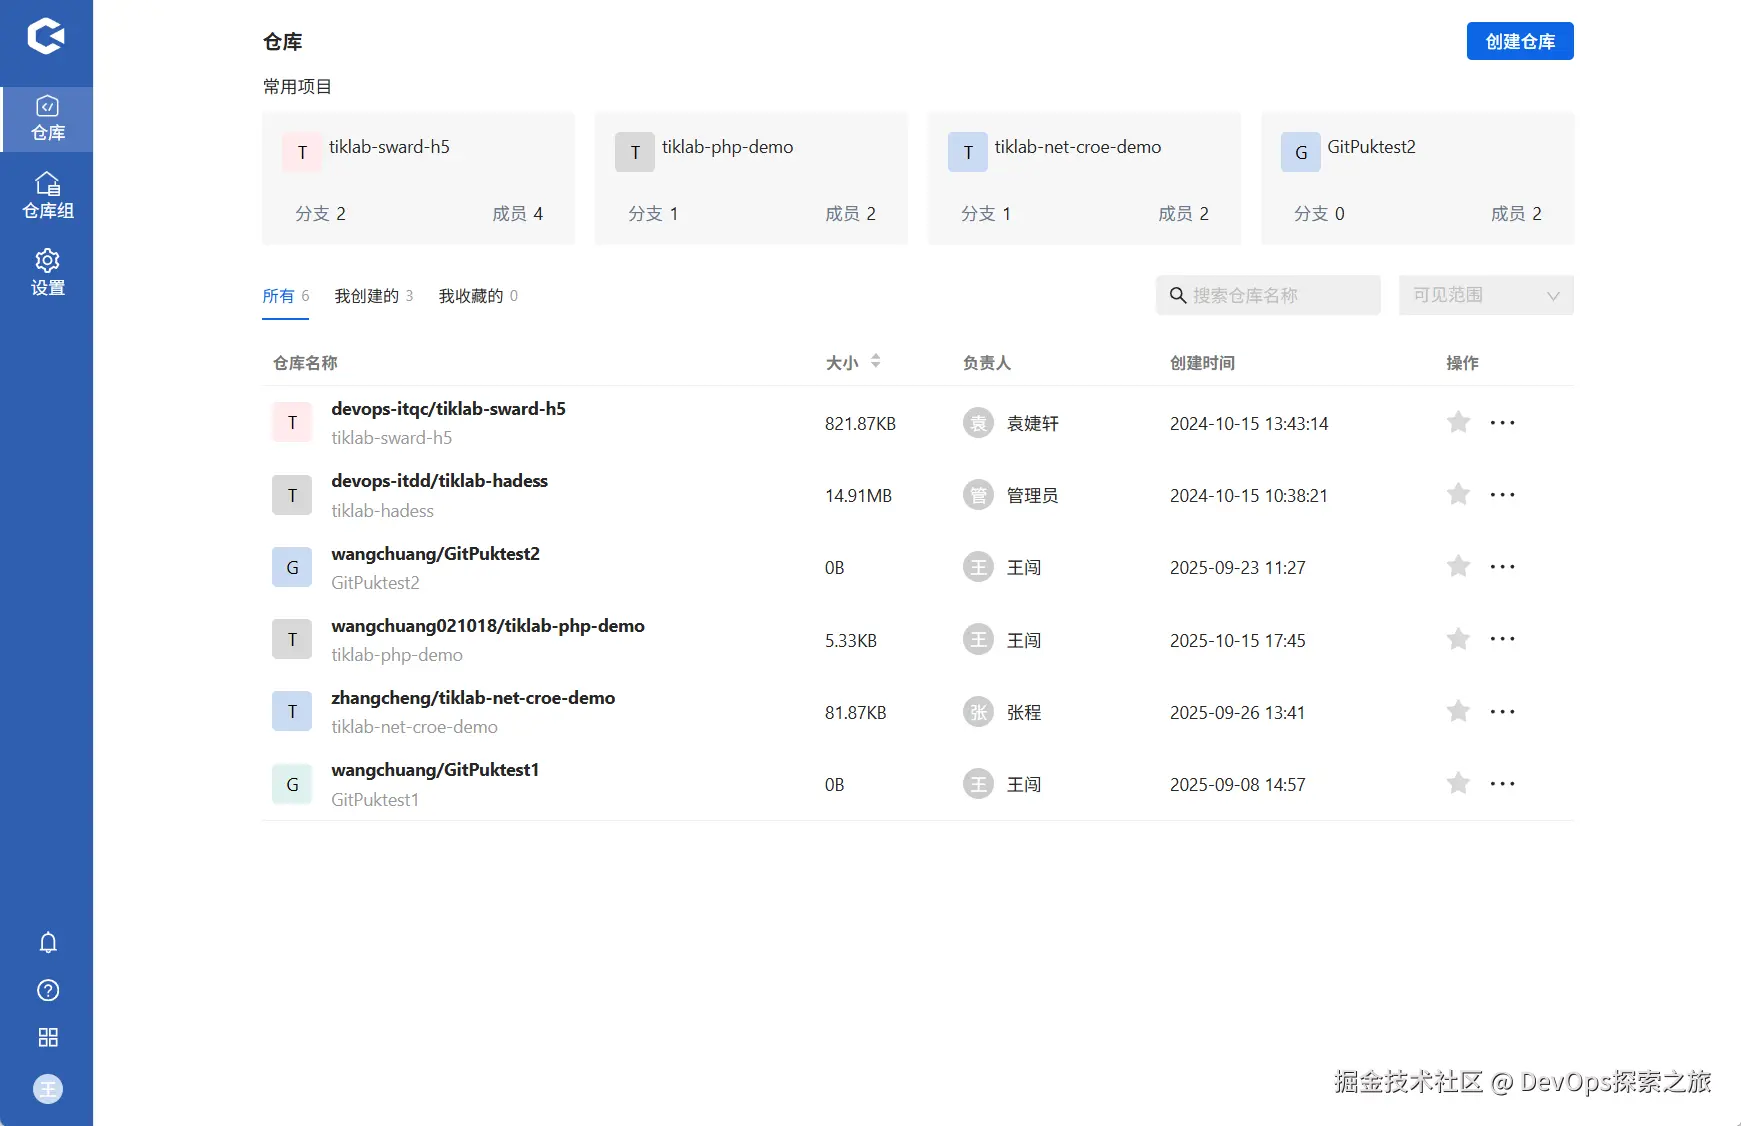This screenshot has width=1741, height=1126.
Task: Open 设置 in the sidebar
Action: (47, 273)
